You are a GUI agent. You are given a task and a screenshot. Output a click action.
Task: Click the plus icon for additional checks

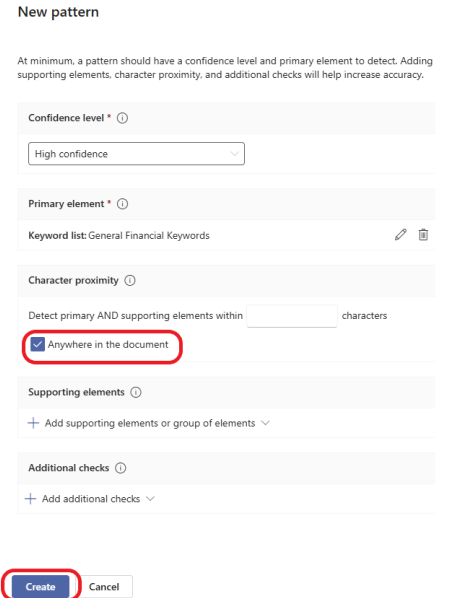30,498
